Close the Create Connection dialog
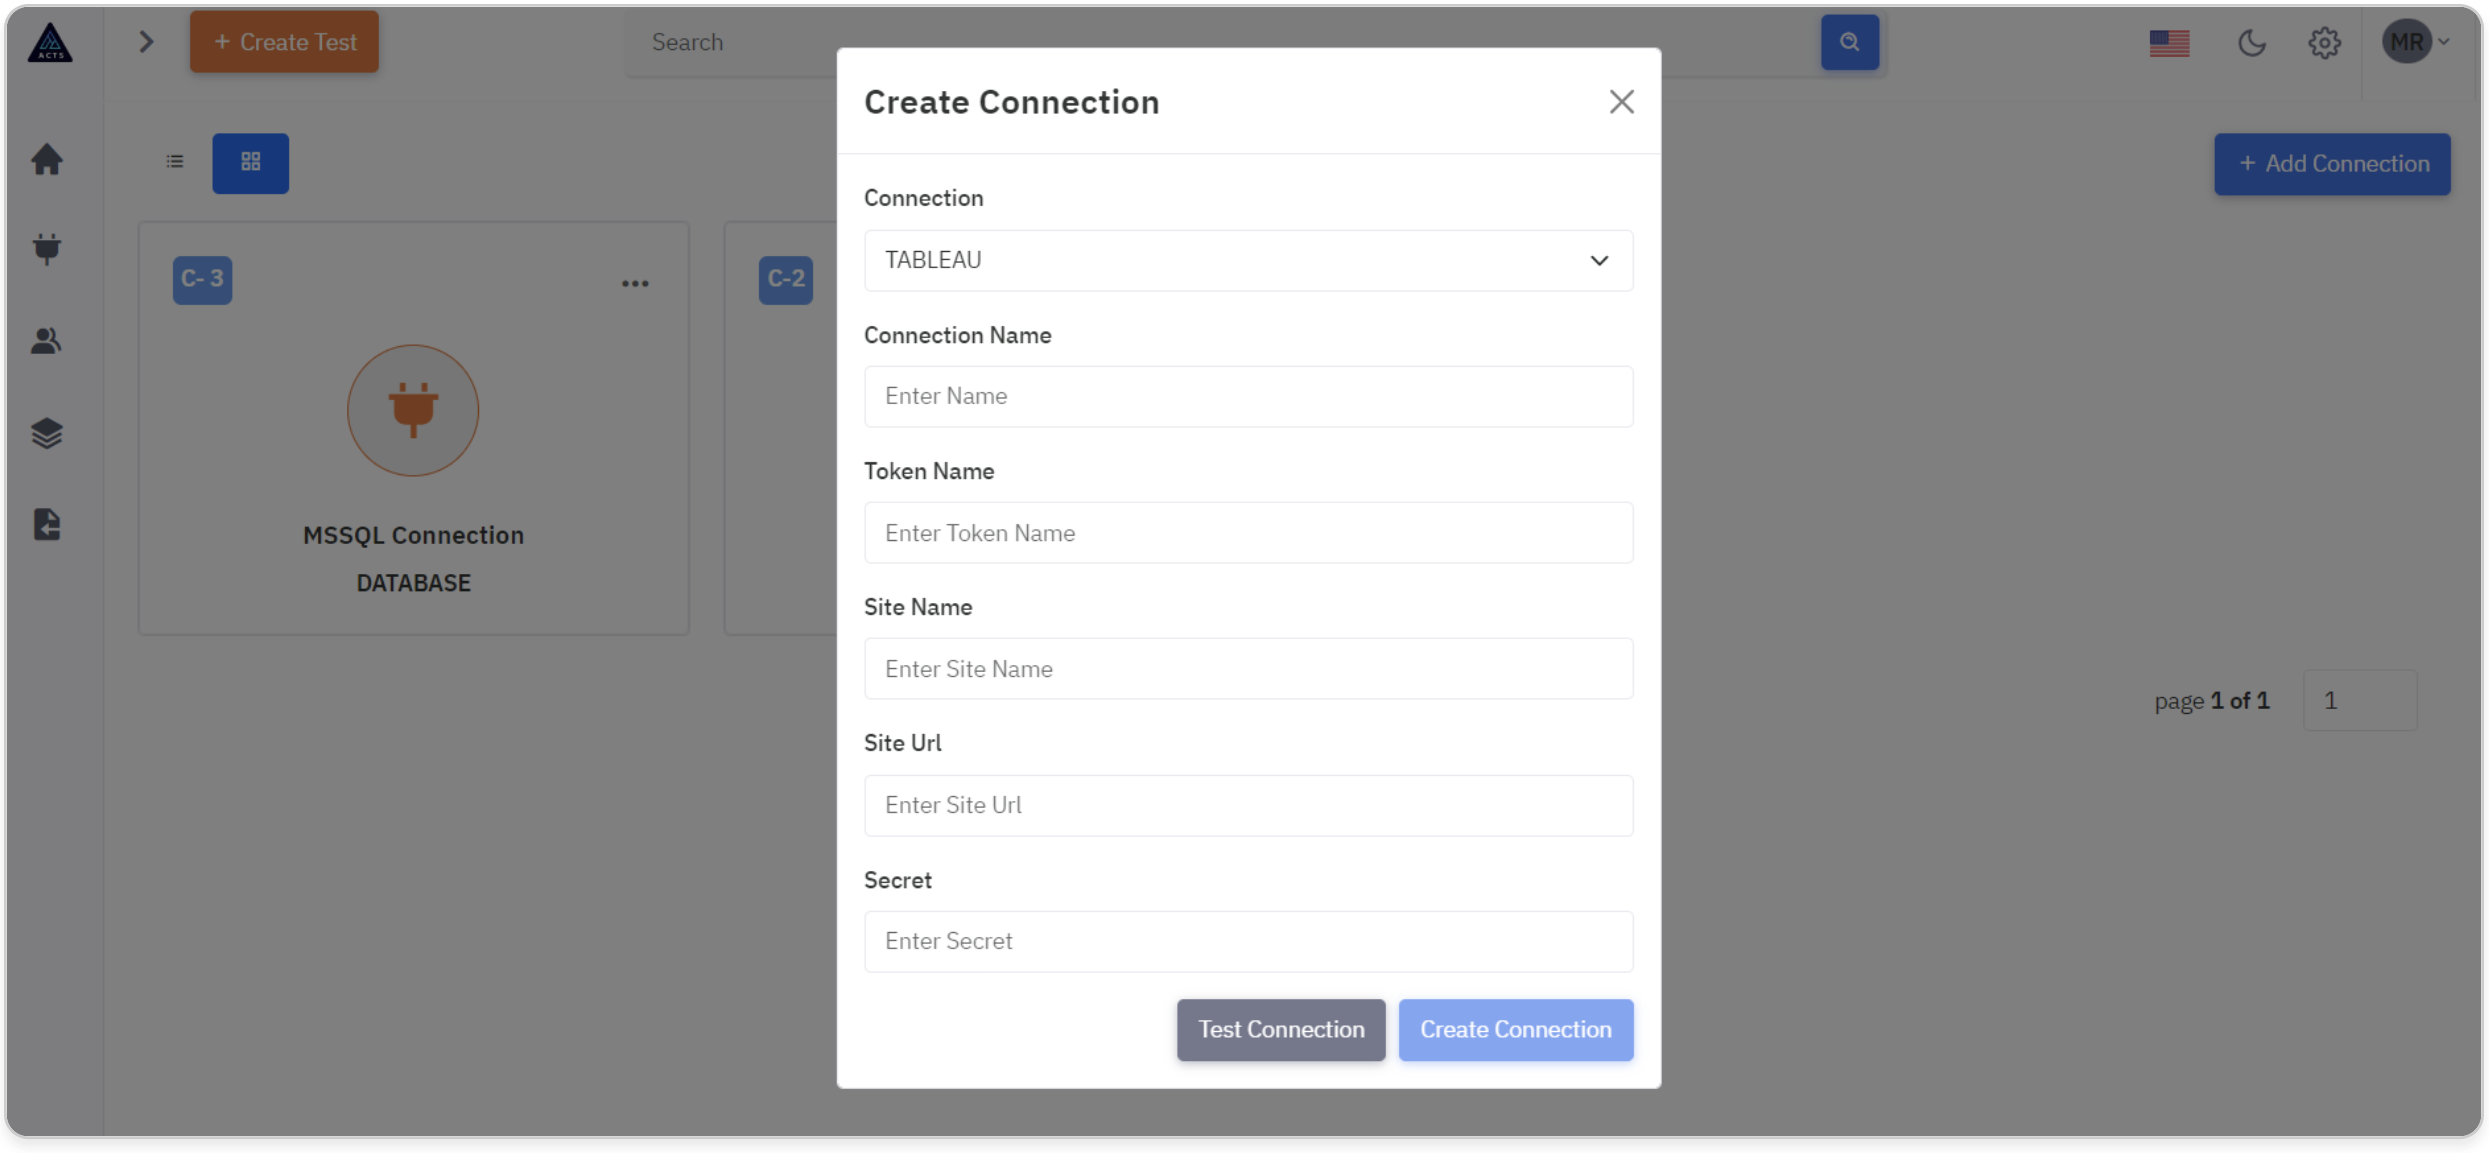The image size is (2489, 1157). [1621, 101]
